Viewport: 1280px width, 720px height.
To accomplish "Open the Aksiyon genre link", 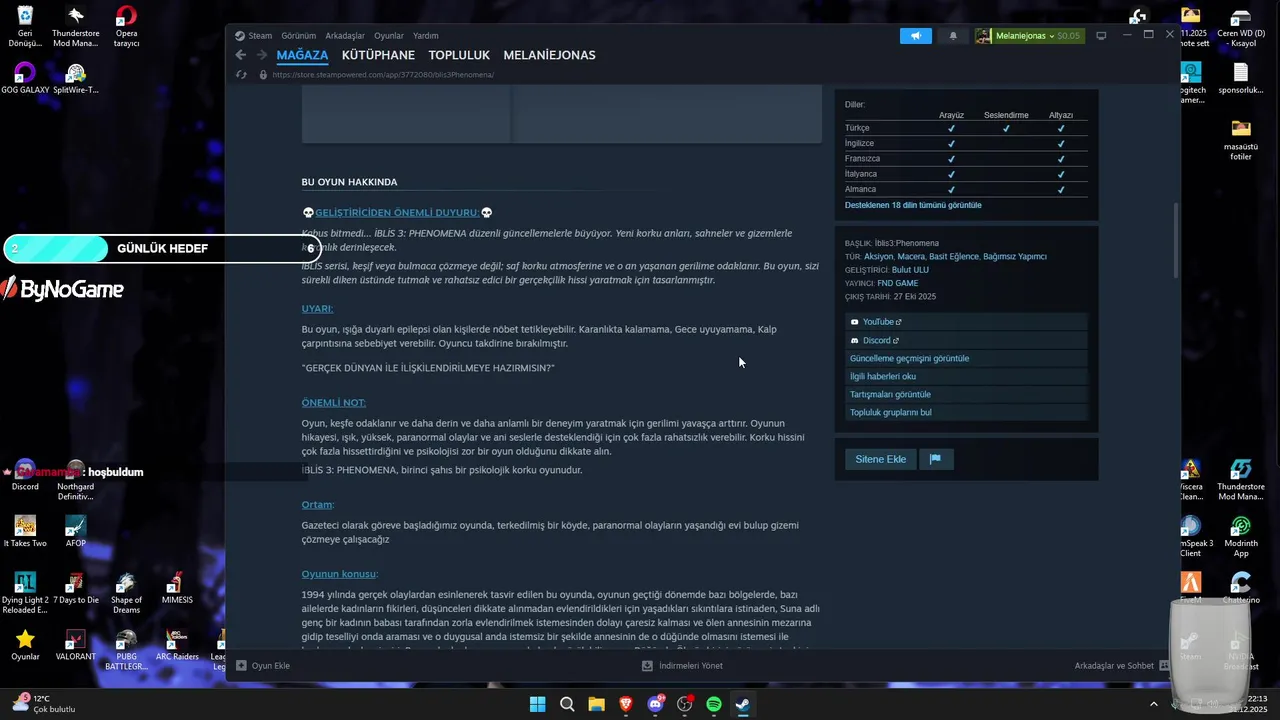I will click(x=878, y=257).
